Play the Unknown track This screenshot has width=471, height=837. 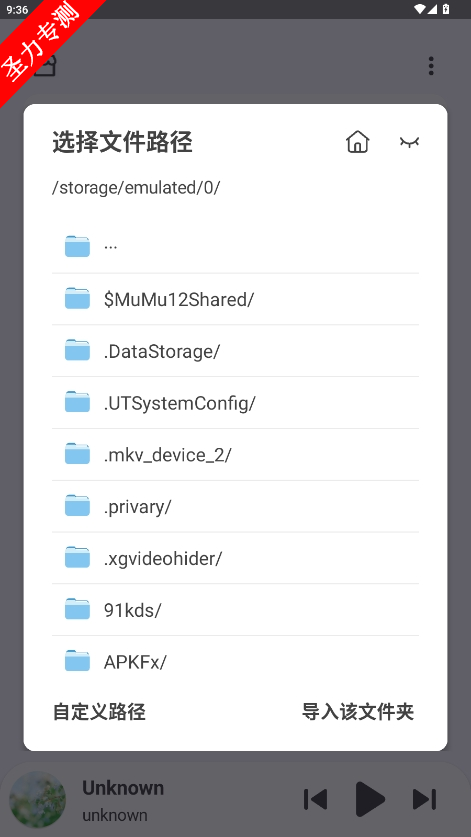(370, 799)
